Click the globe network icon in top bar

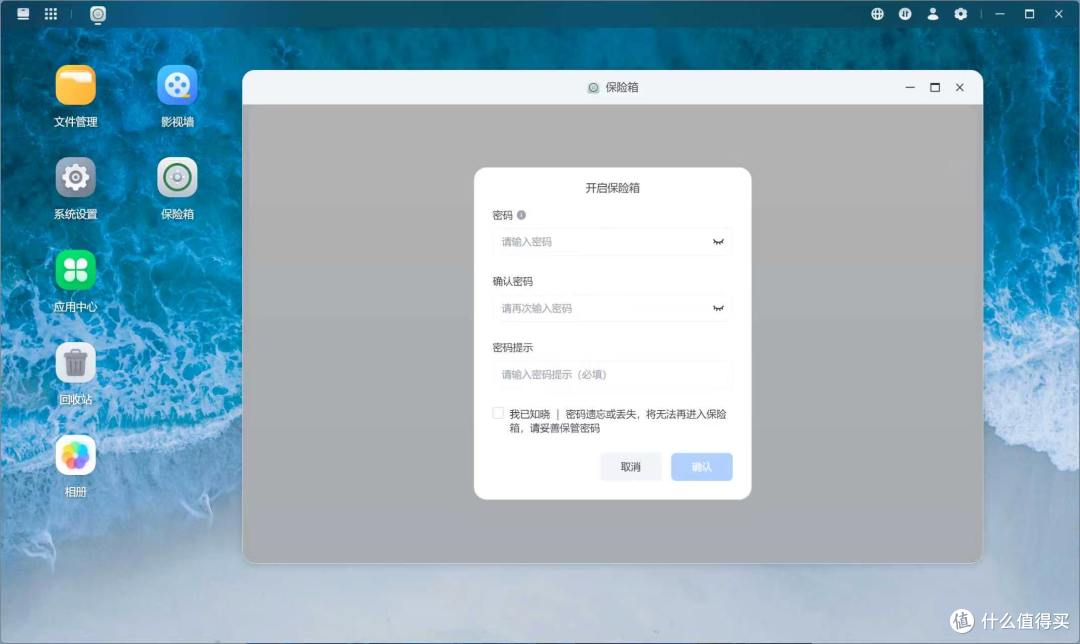click(x=877, y=14)
